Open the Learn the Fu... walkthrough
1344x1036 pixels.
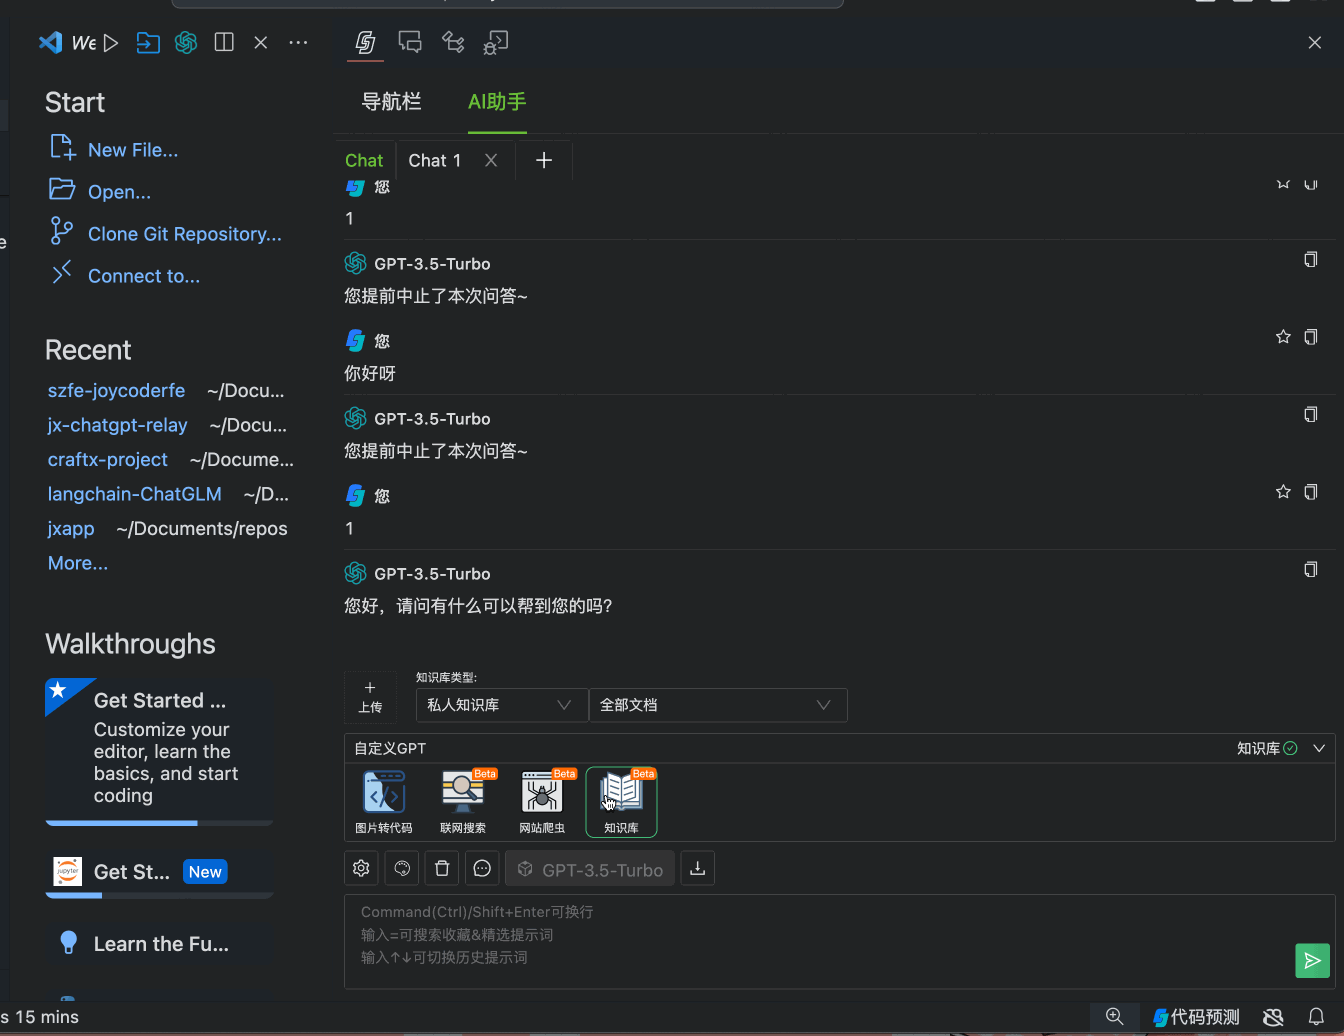tap(159, 944)
